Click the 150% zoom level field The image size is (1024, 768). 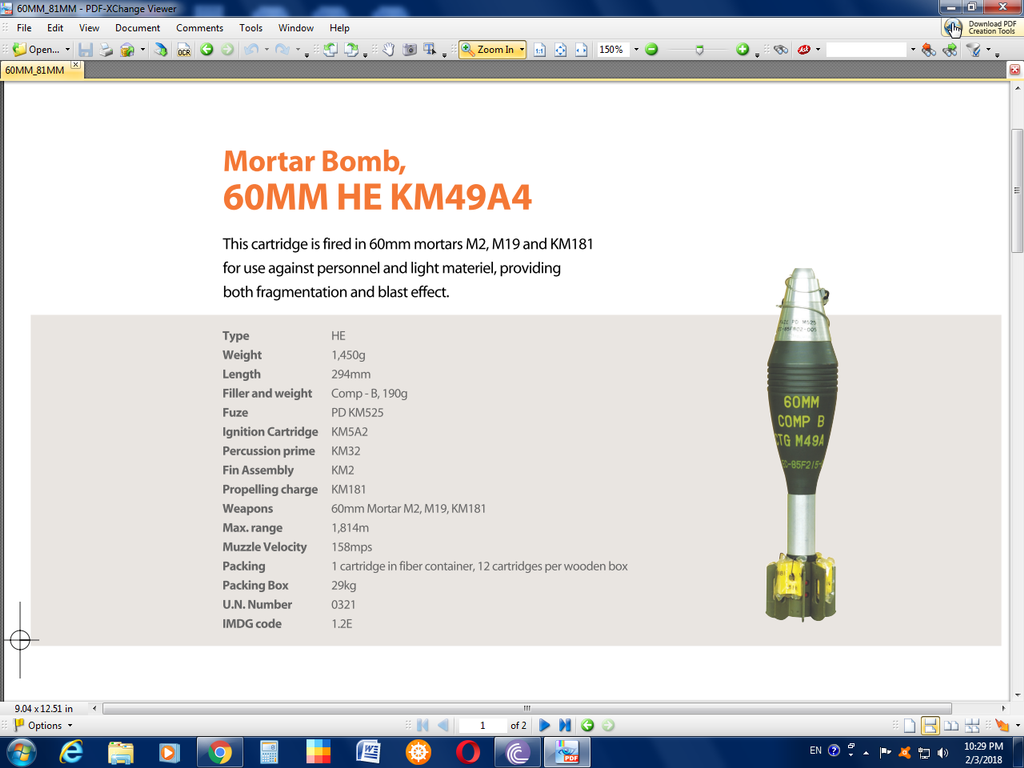[x=613, y=50]
